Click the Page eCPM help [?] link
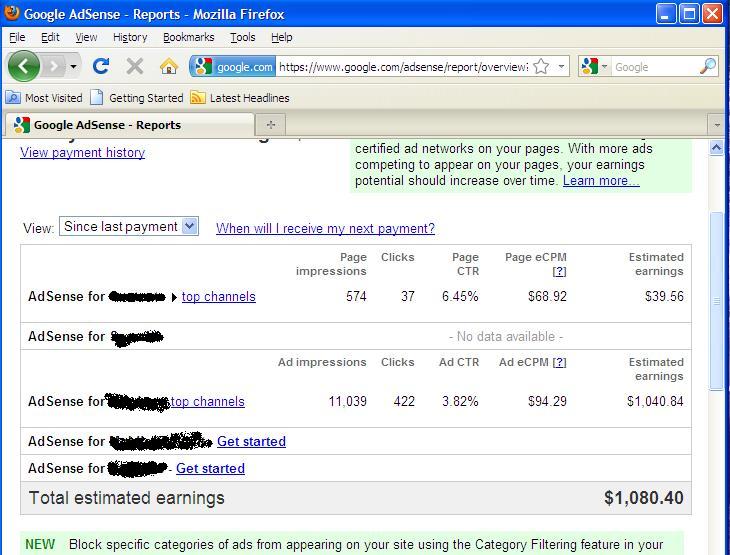The width and height of the screenshot is (730, 555). pyautogui.click(x=559, y=271)
